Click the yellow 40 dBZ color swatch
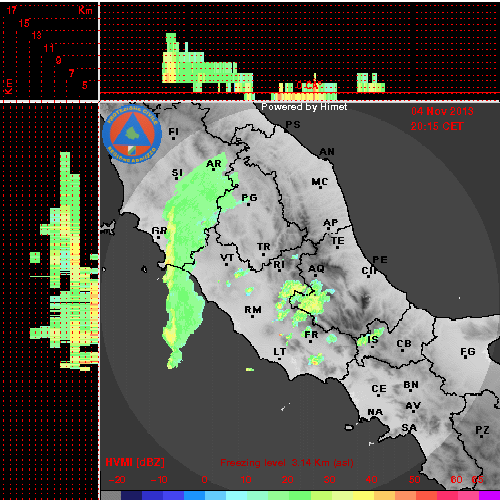Viewport: 500px width, 500px height. tap(364, 495)
